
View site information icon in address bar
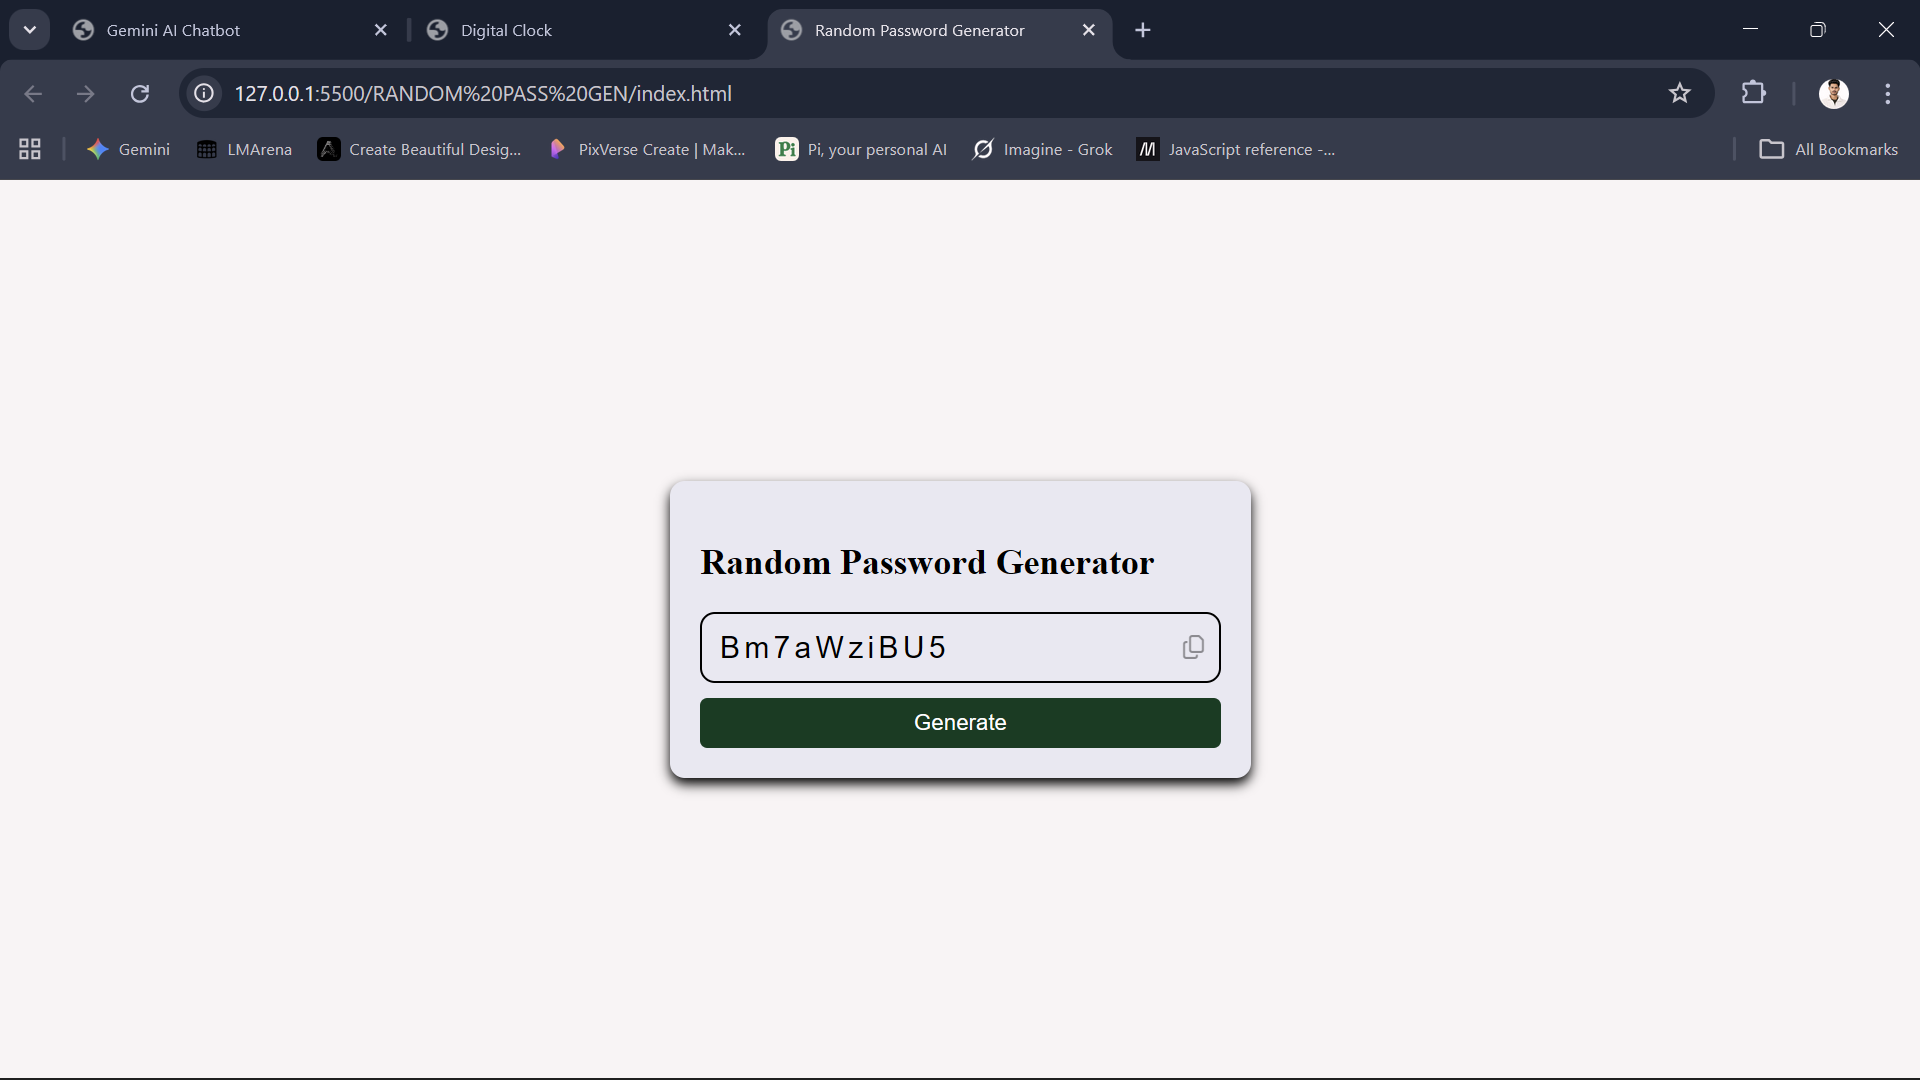[x=204, y=93]
